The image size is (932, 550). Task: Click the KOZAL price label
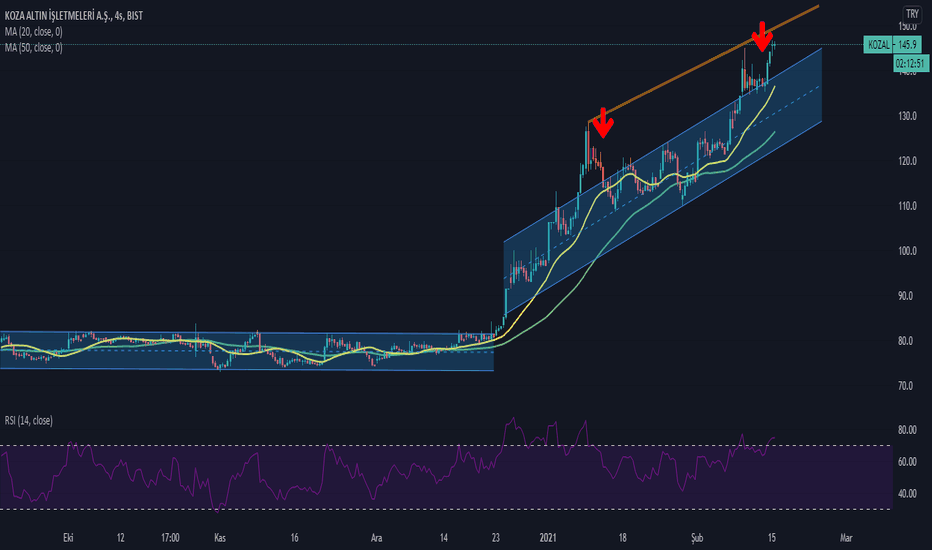click(879, 45)
